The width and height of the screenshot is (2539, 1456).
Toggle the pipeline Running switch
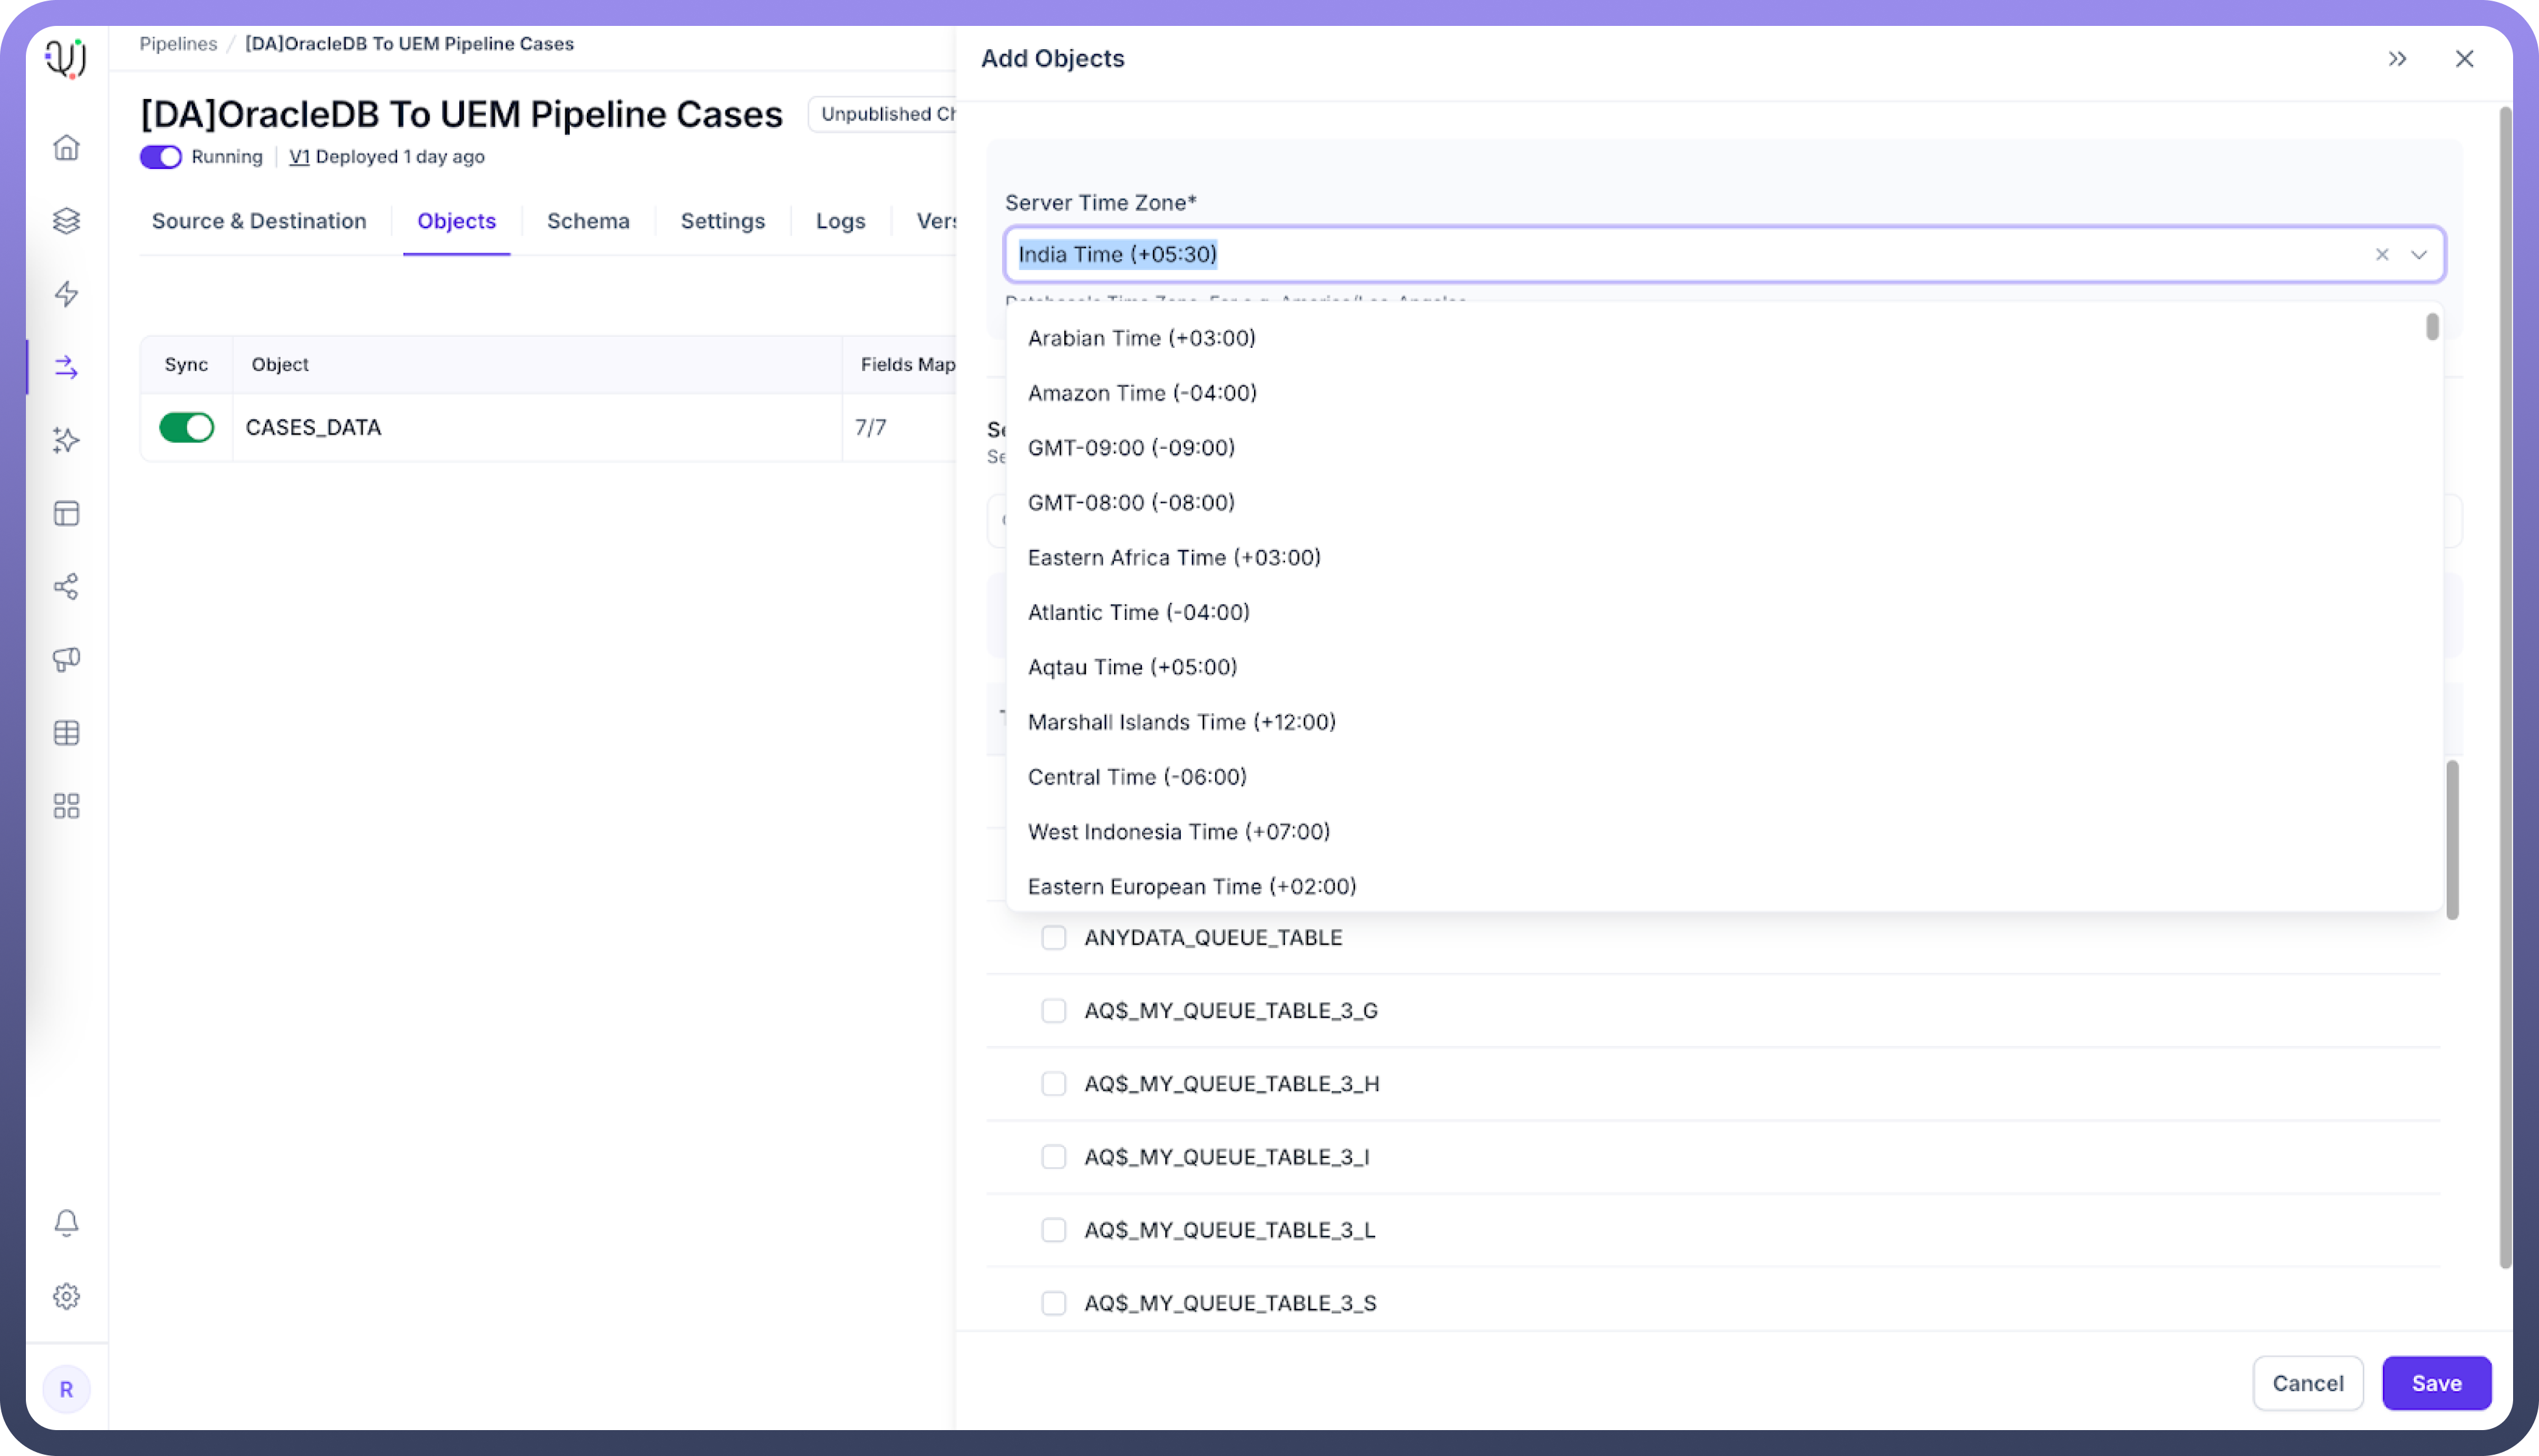point(160,157)
